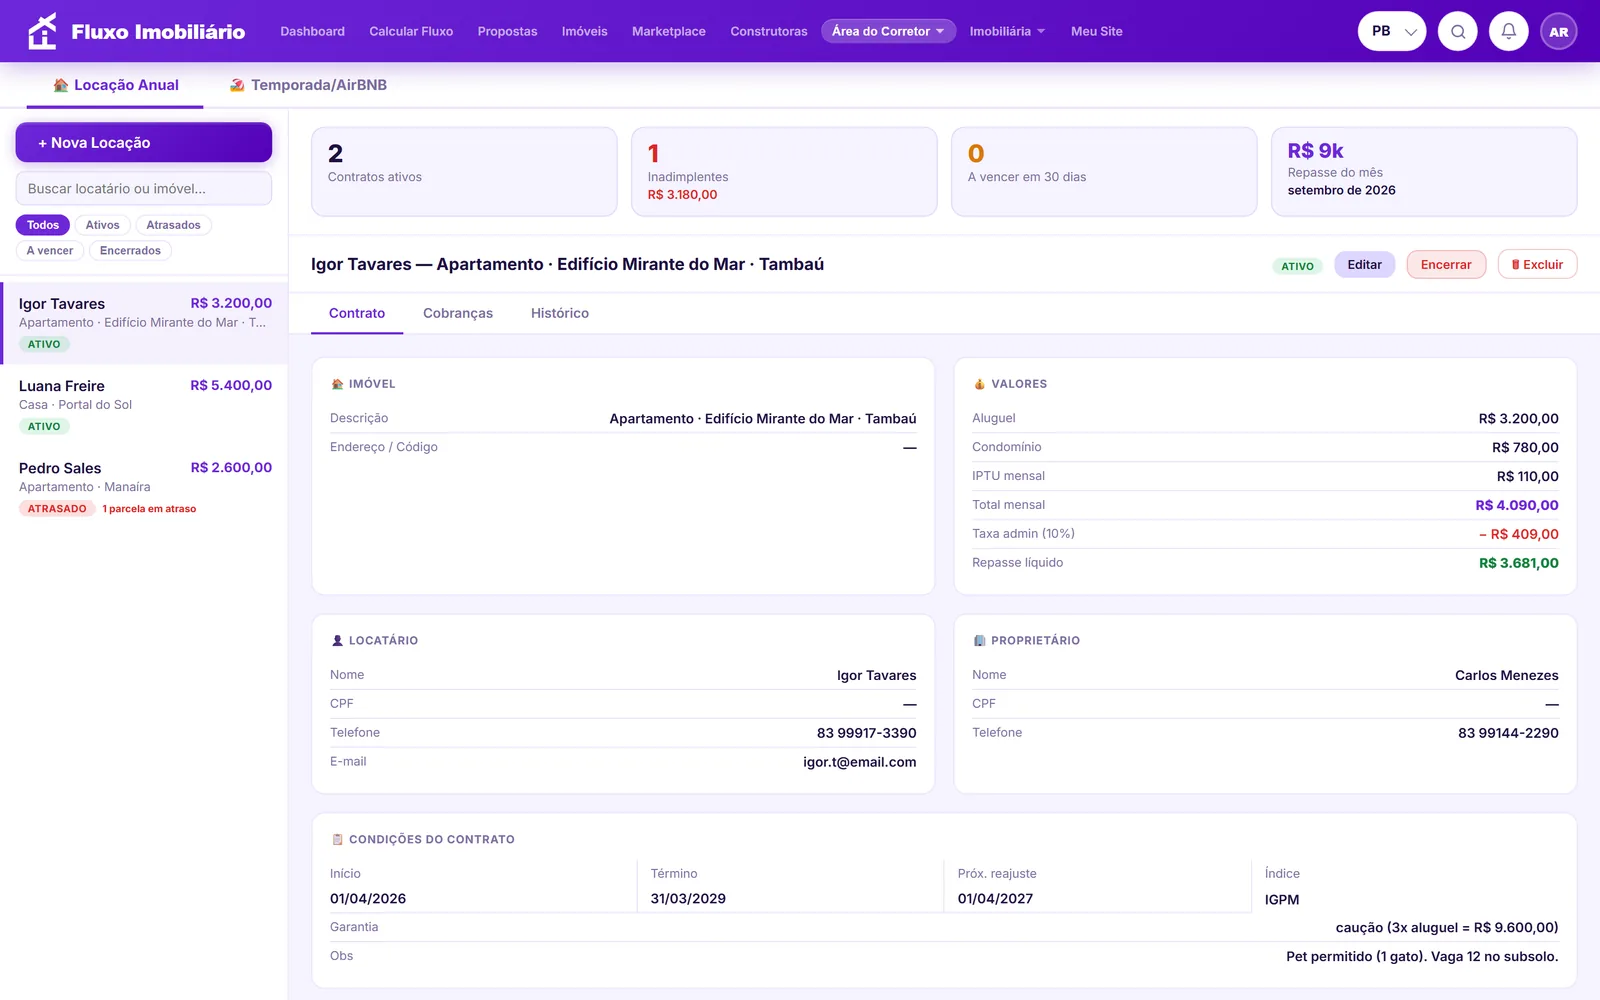Open Marketplace in the top navigation
The height and width of the screenshot is (1000, 1600).
tap(669, 31)
